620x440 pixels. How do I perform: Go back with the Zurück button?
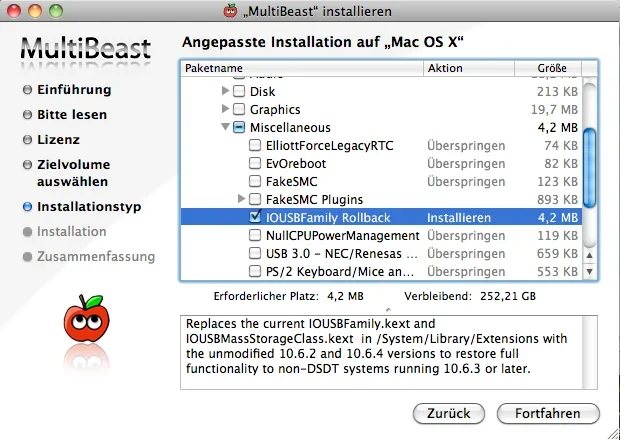tap(449, 413)
